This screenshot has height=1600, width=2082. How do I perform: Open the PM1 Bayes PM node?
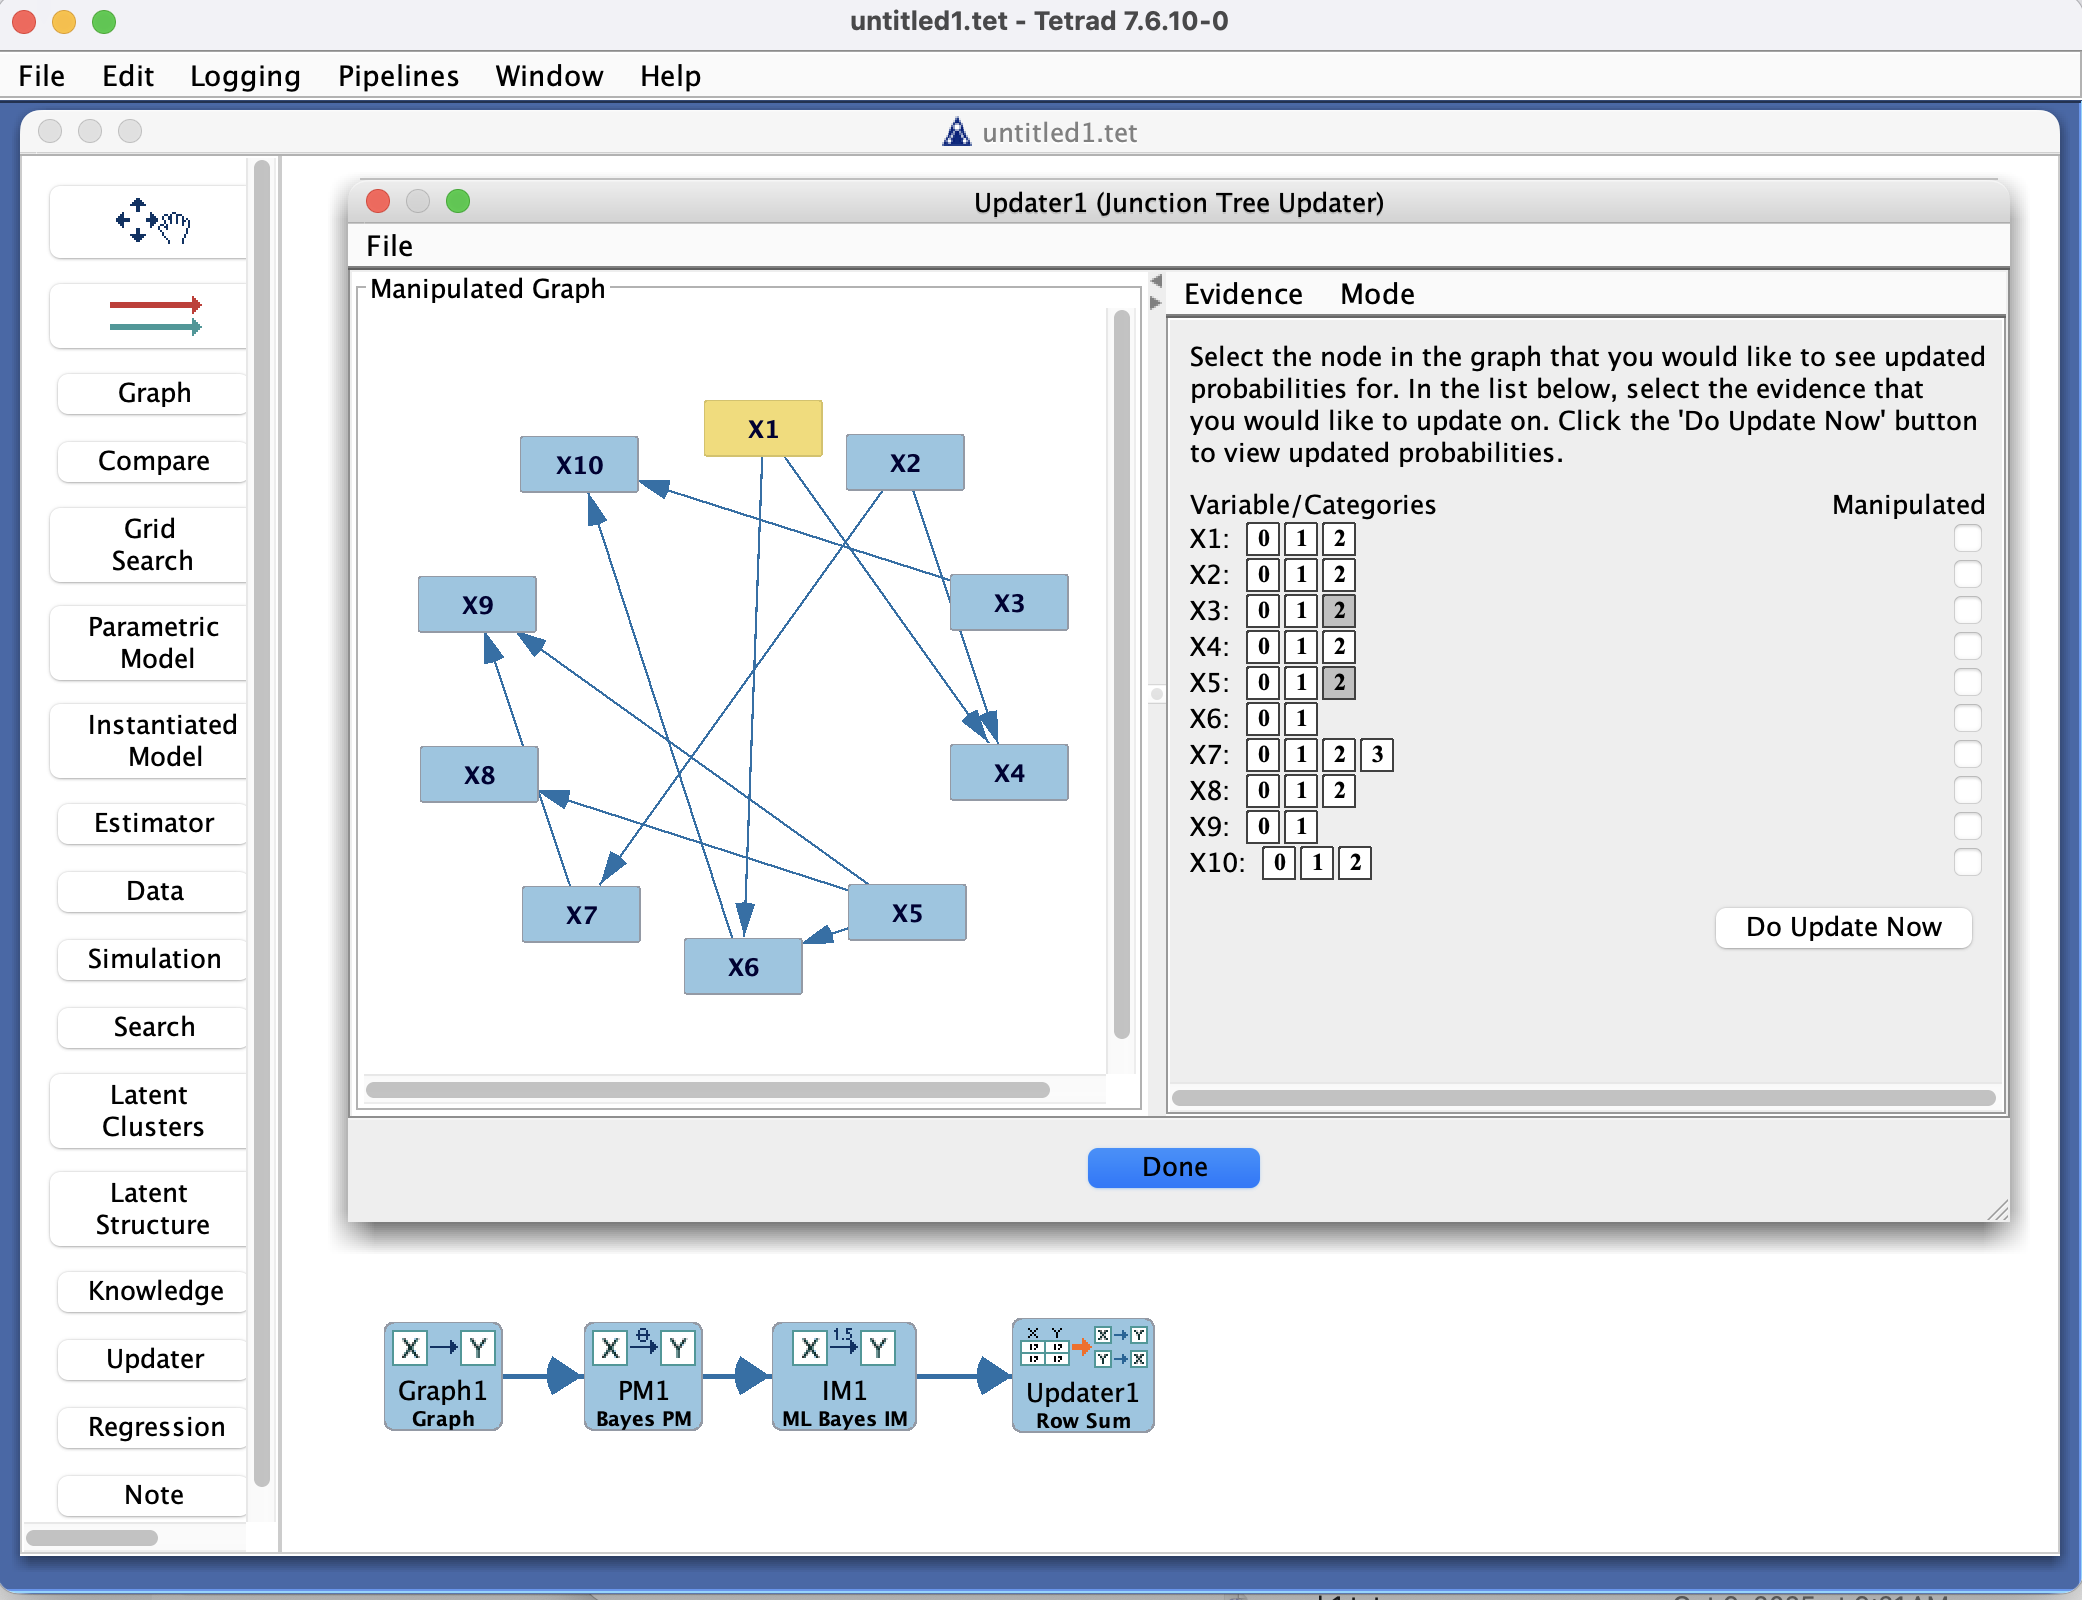643,1377
